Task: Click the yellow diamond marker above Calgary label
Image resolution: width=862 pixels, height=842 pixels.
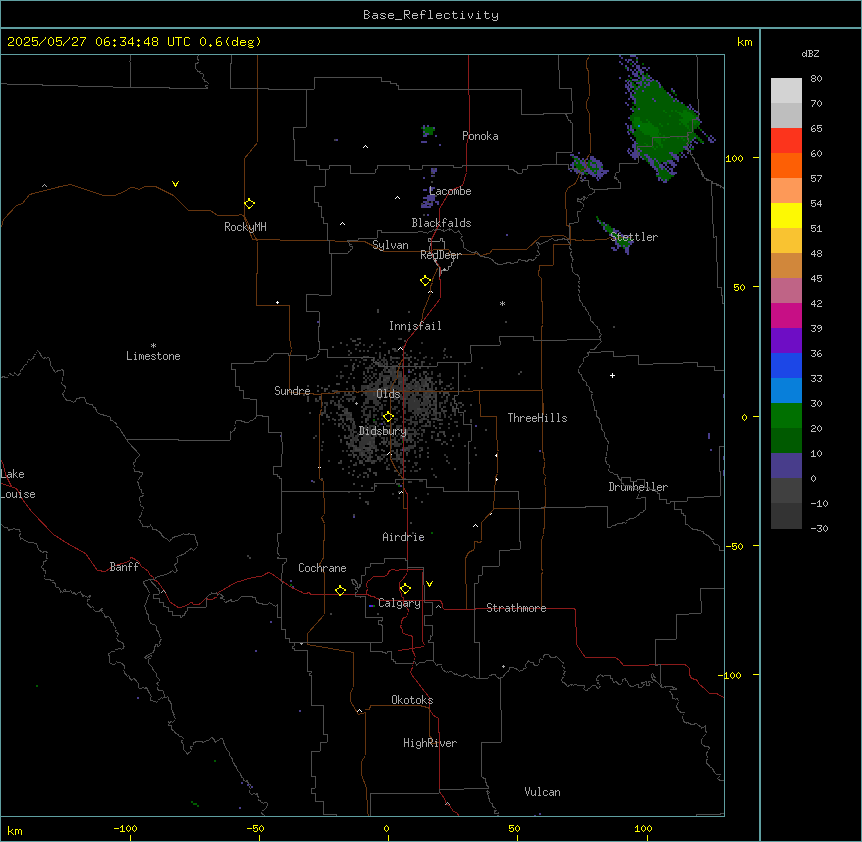Action: click(x=405, y=589)
